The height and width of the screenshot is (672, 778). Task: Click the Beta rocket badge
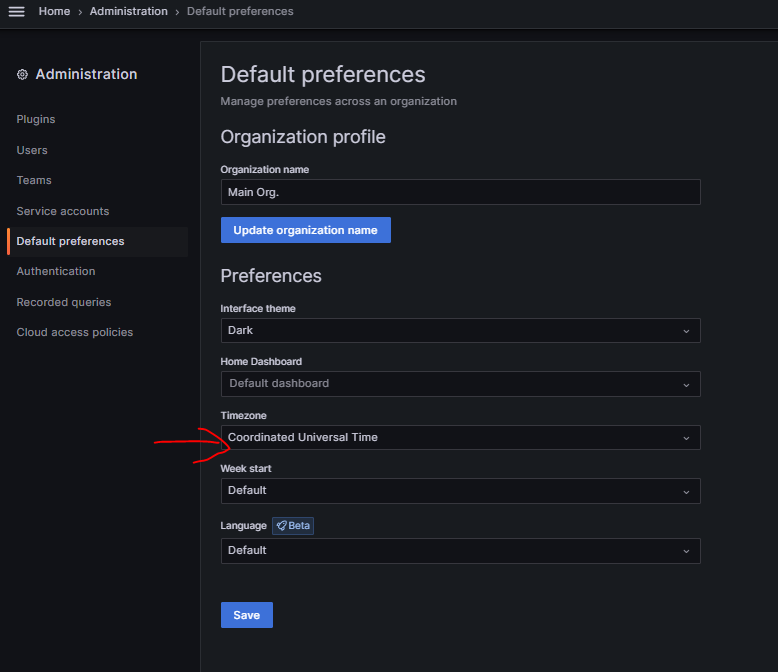pos(293,526)
